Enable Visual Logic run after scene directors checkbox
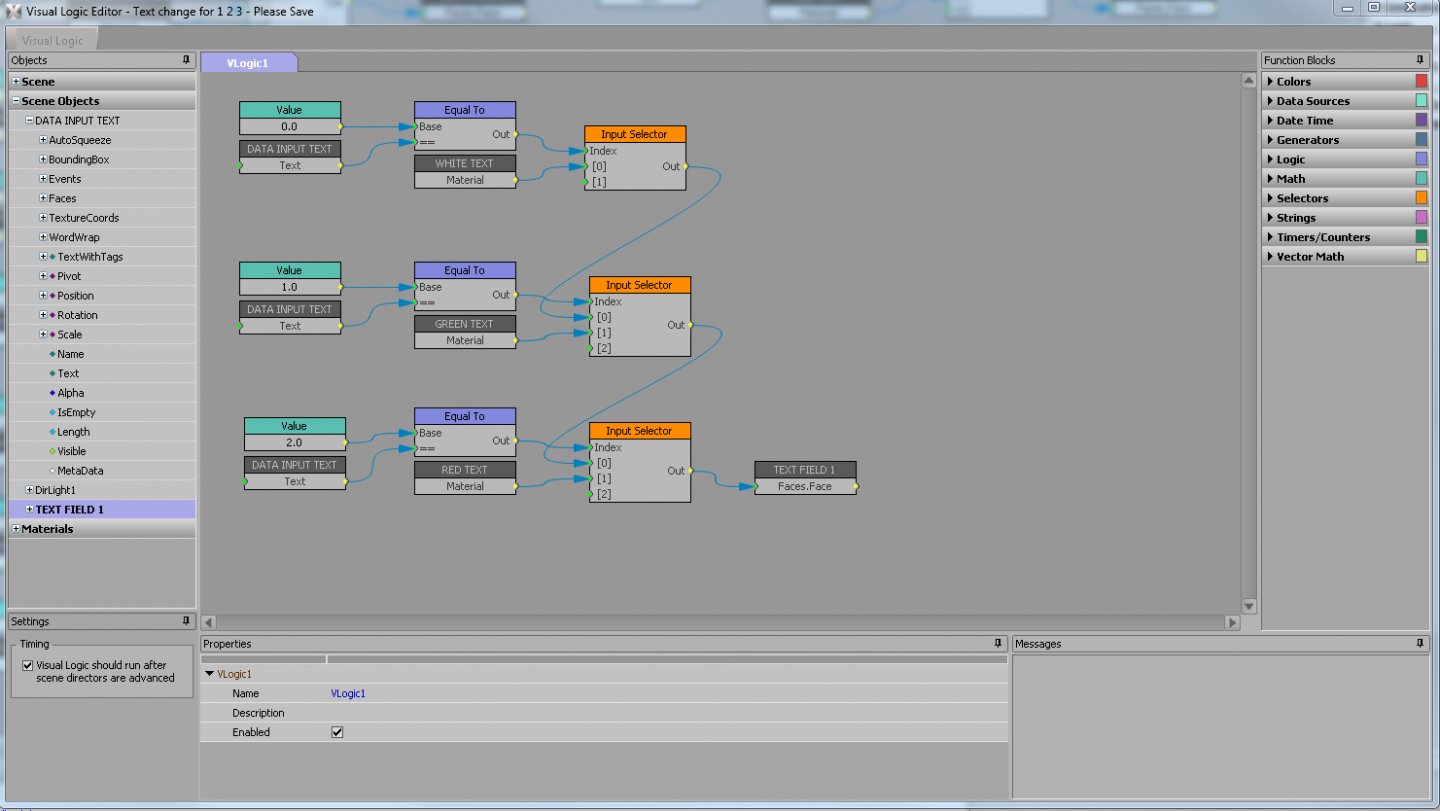1440x811 pixels. click(28, 665)
